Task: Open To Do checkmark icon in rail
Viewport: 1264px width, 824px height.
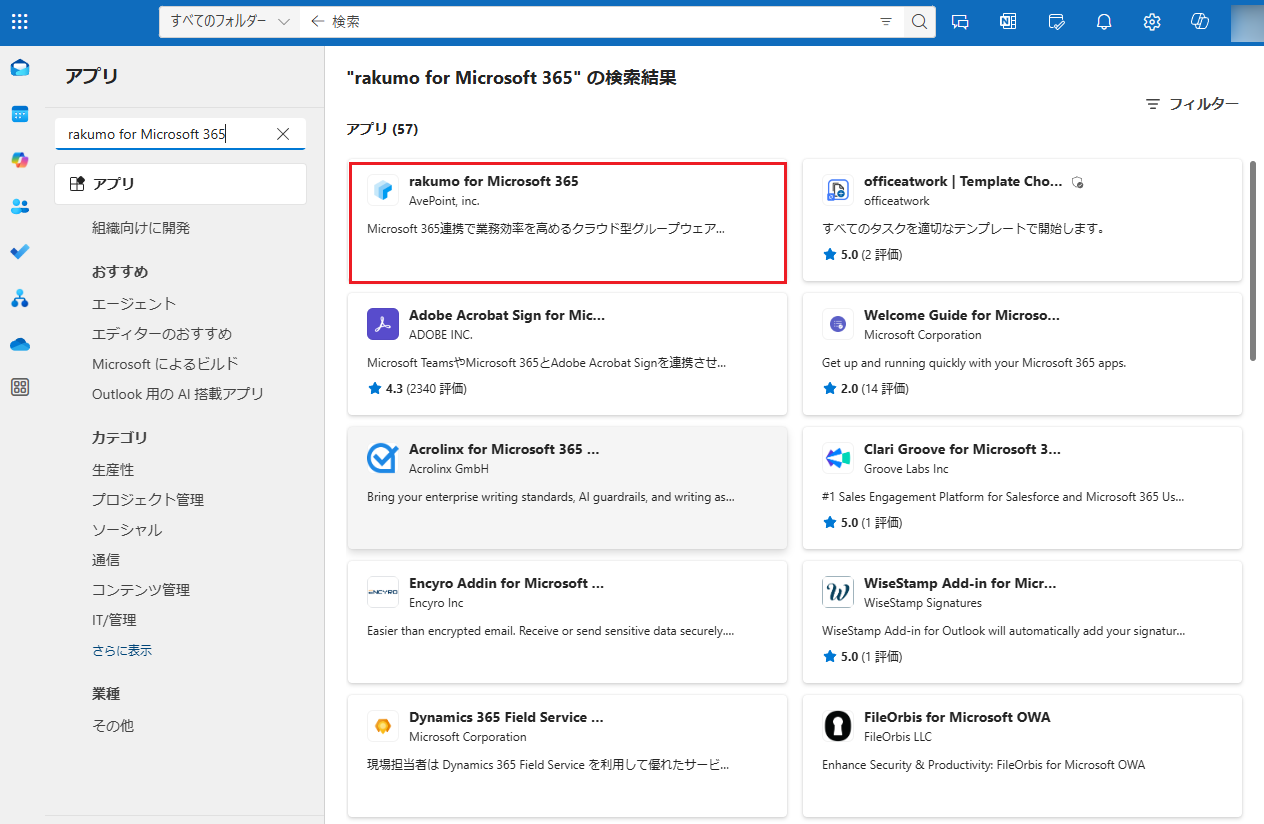Action: pyautogui.click(x=20, y=252)
